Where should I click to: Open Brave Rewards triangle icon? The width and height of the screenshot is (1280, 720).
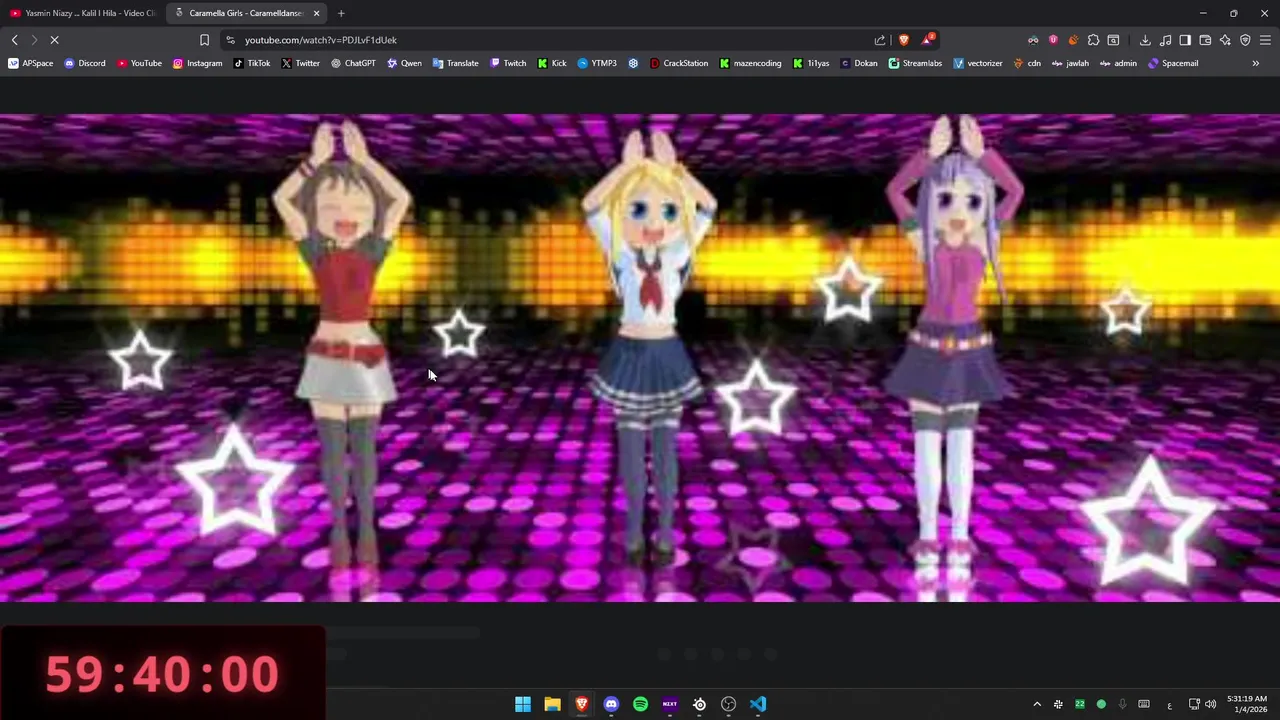click(928, 40)
